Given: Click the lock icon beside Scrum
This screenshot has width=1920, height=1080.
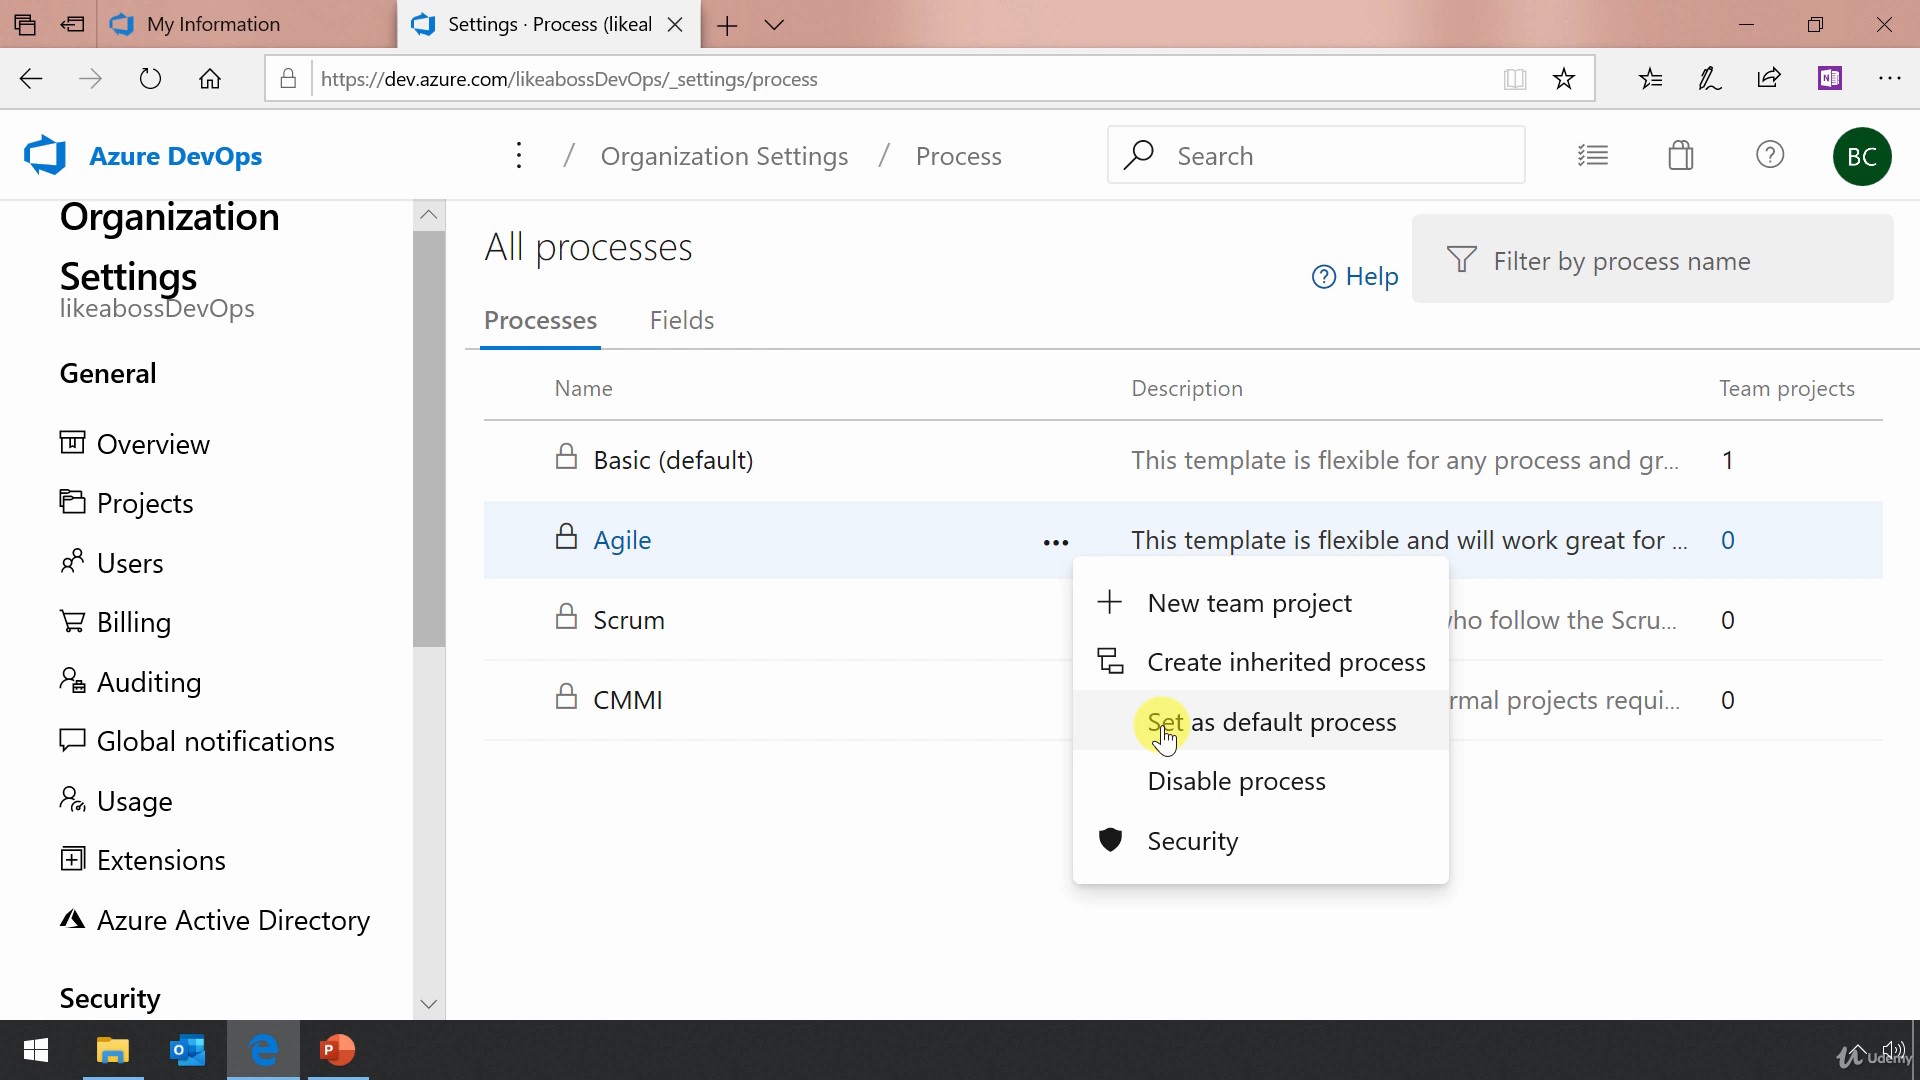Looking at the screenshot, I should [566, 617].
